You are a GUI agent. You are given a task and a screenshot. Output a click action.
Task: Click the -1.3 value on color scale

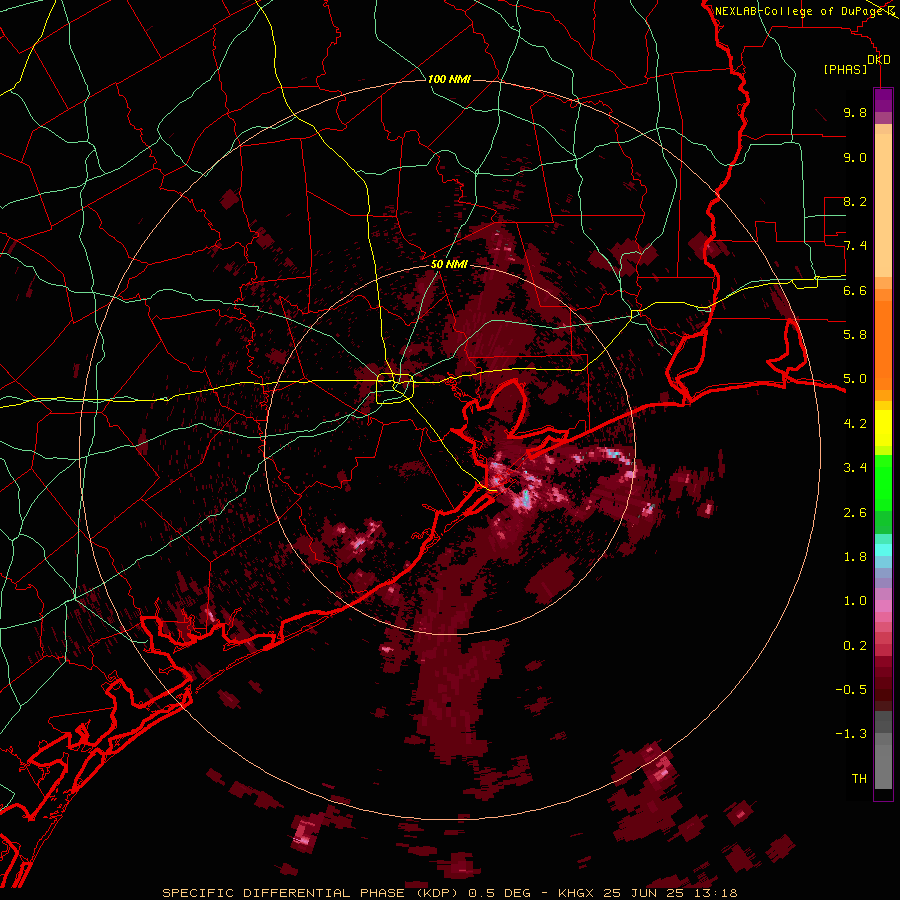coord(851,734)
